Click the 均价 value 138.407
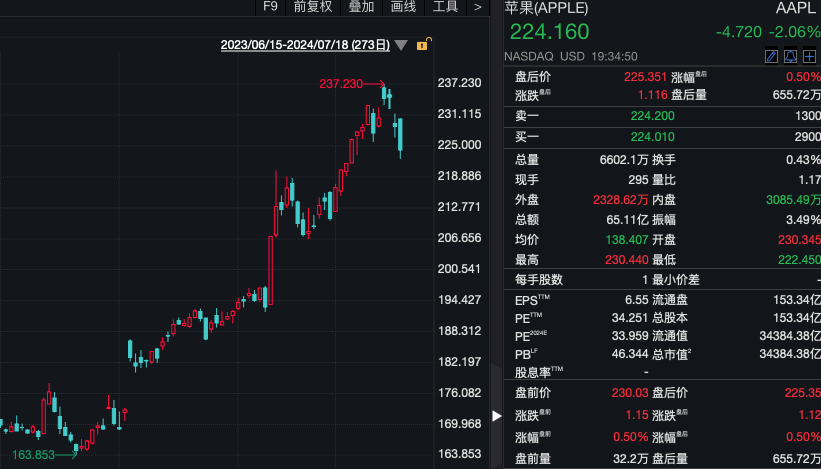Viewport: 821px width, 469px height. coord(627,240)
